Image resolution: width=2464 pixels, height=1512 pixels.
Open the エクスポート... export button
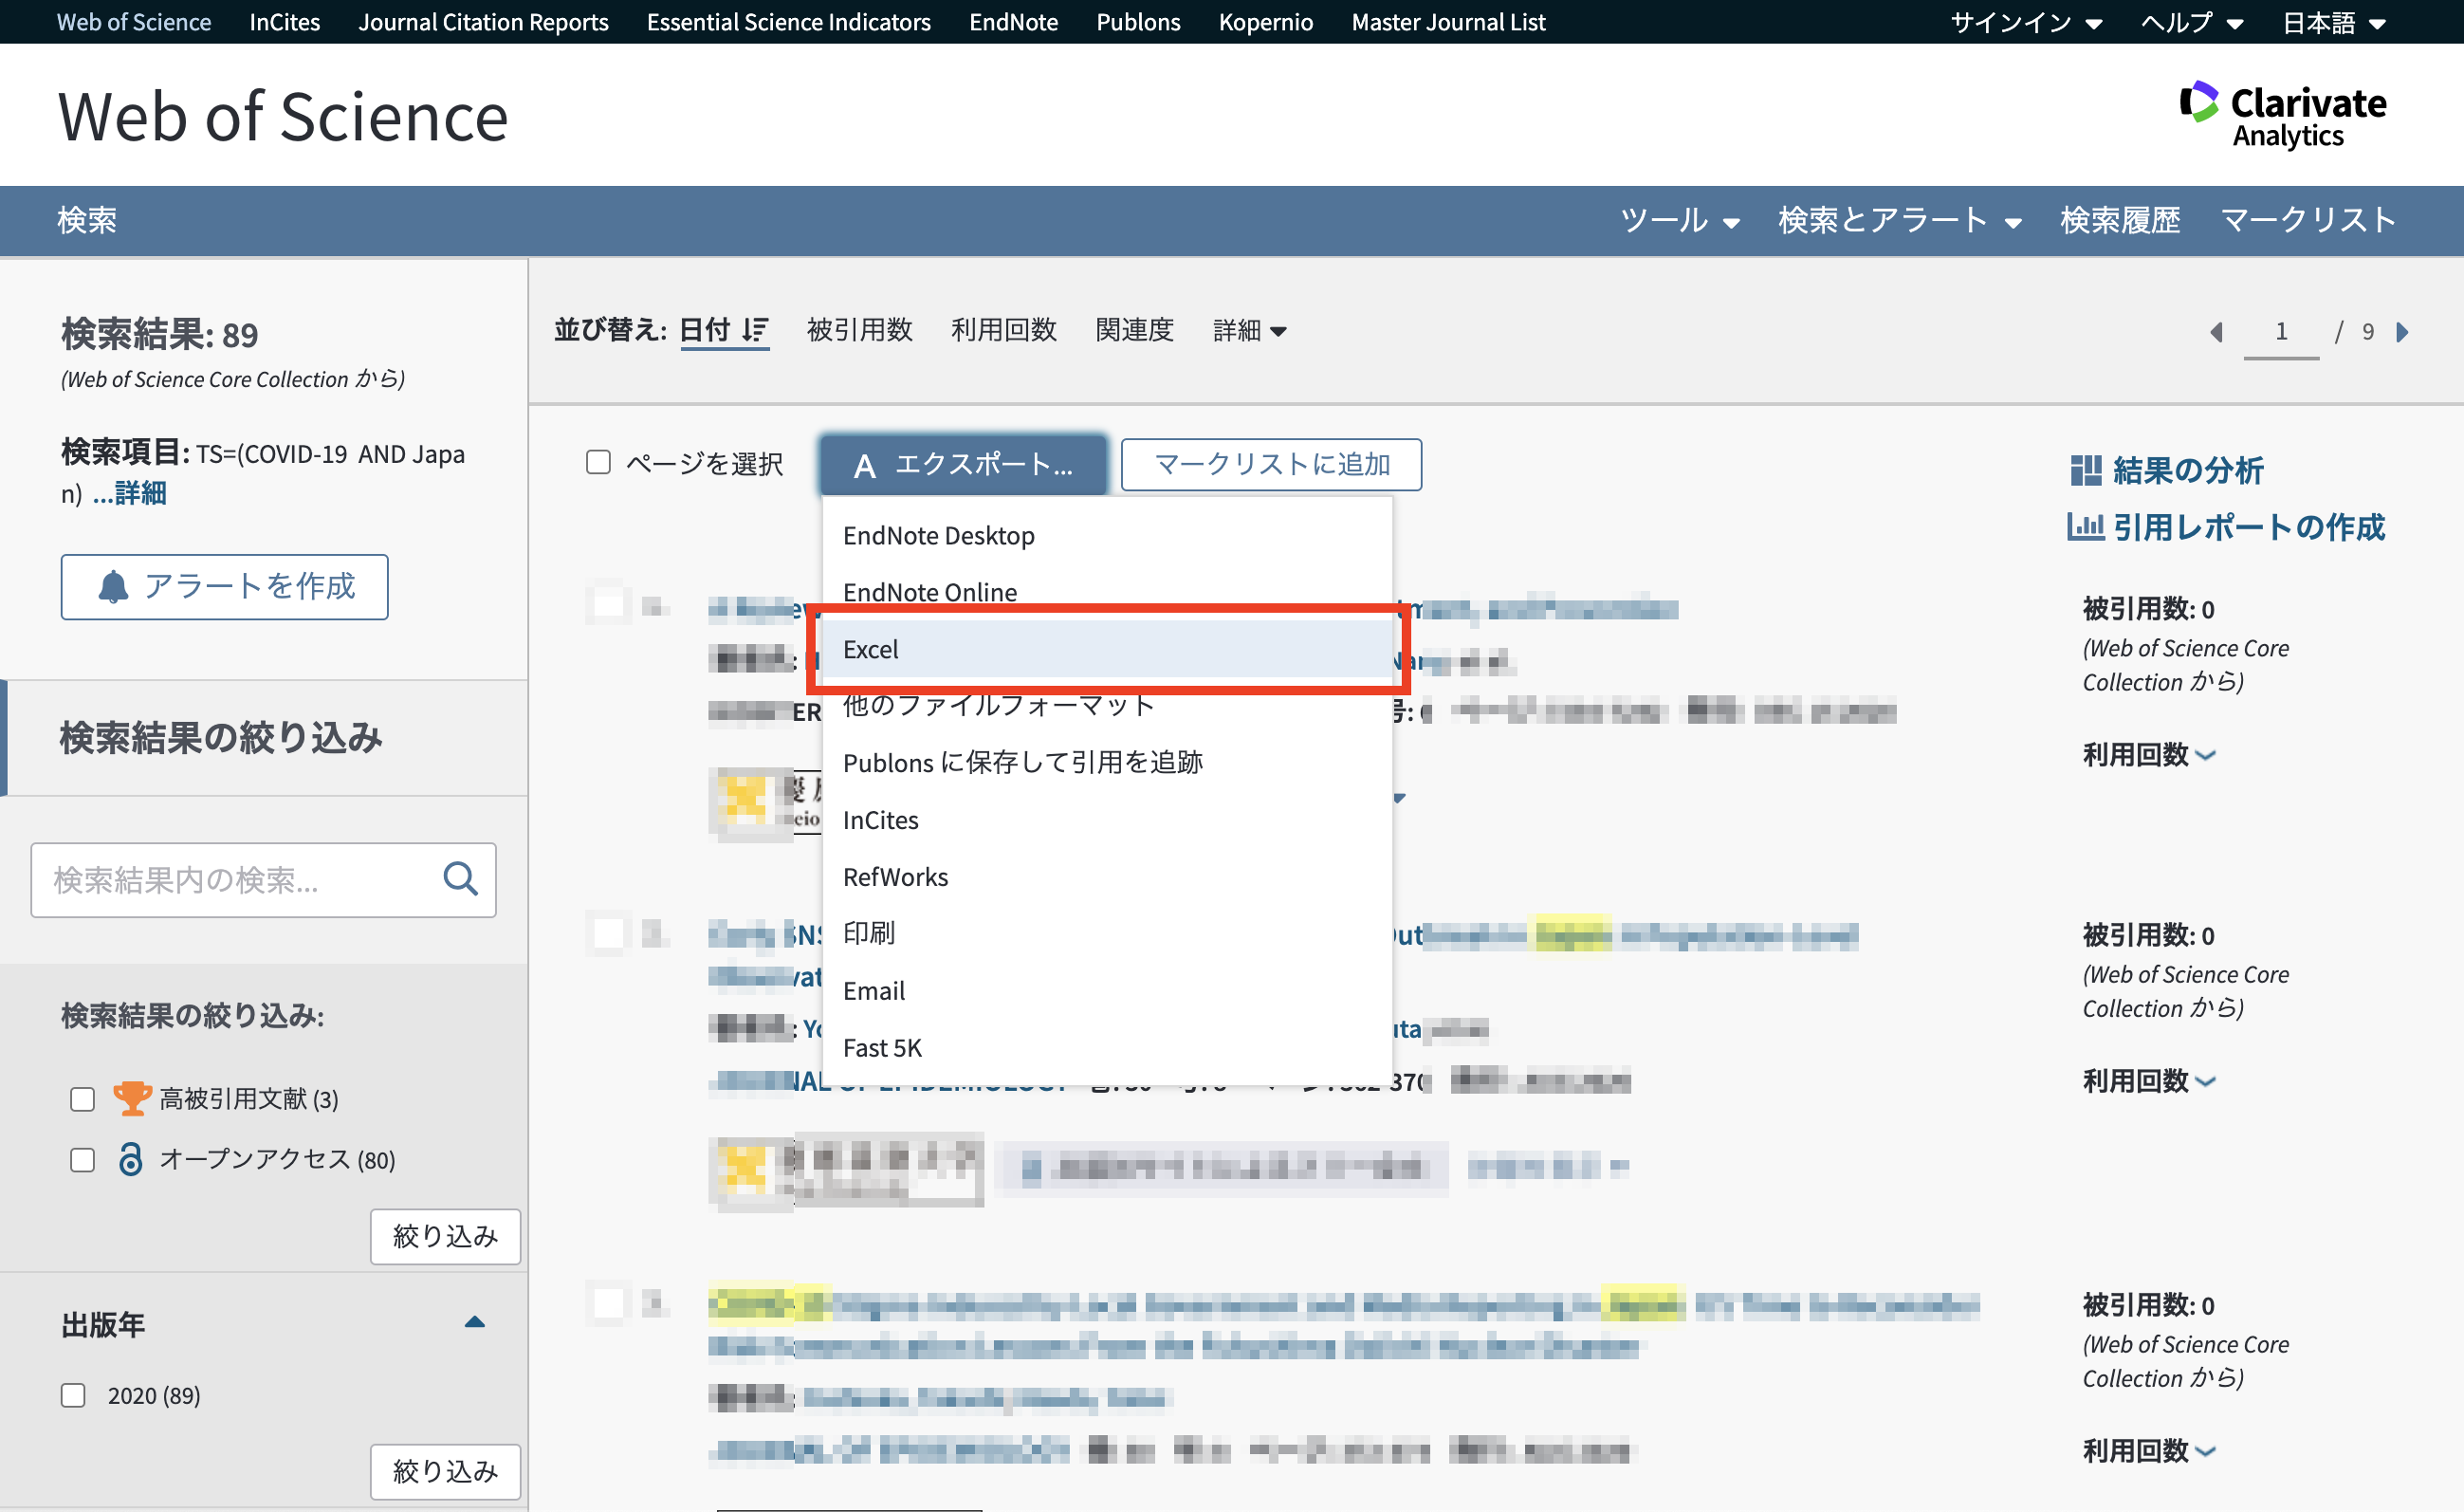(963, 464)
